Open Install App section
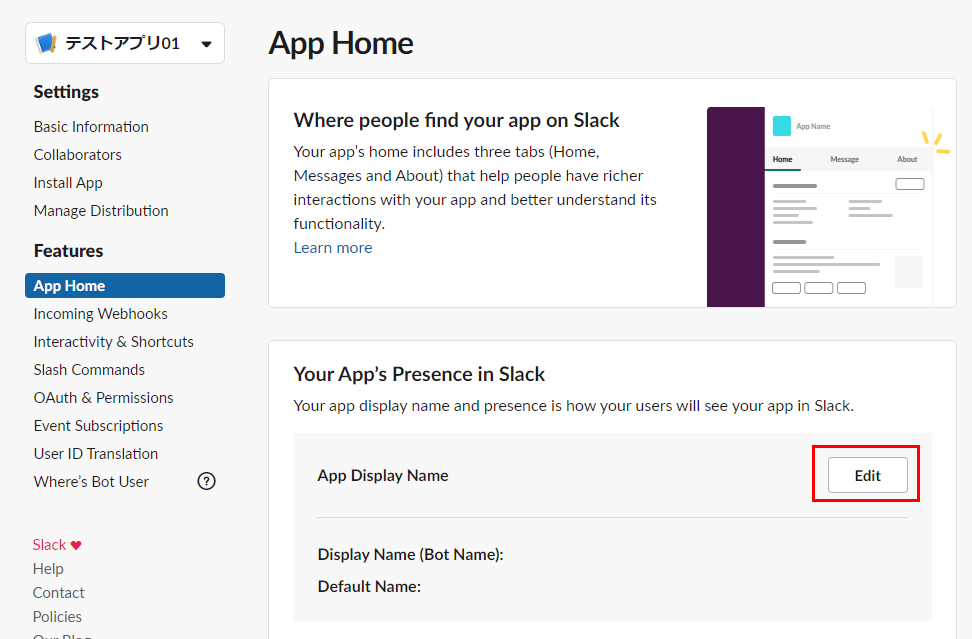972x639 pixels. tap(68, 182)
